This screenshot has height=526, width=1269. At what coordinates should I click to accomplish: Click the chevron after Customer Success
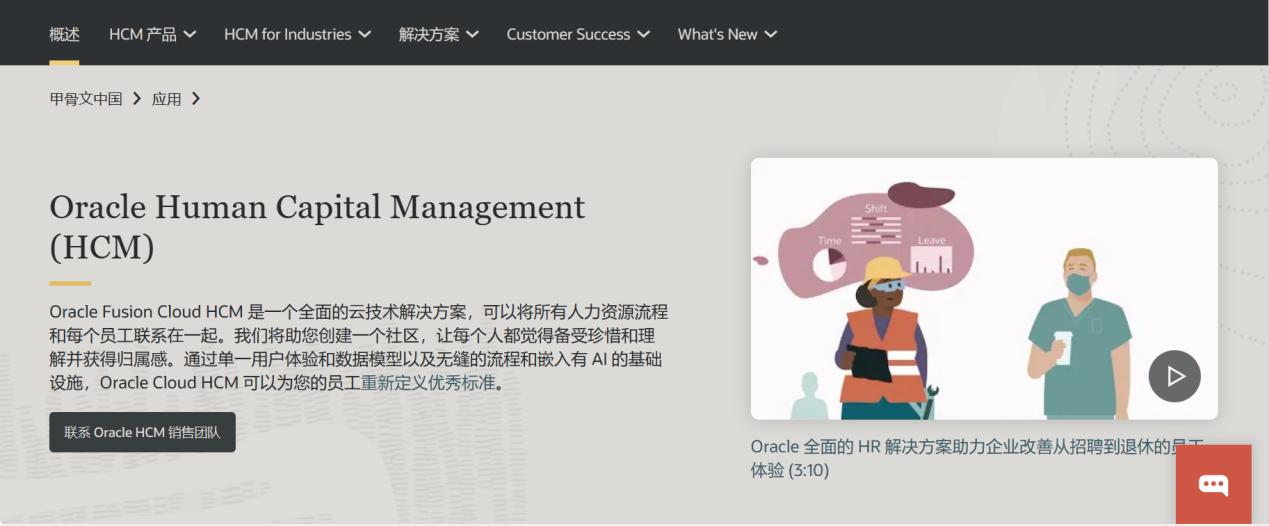[x=643, y=34]
